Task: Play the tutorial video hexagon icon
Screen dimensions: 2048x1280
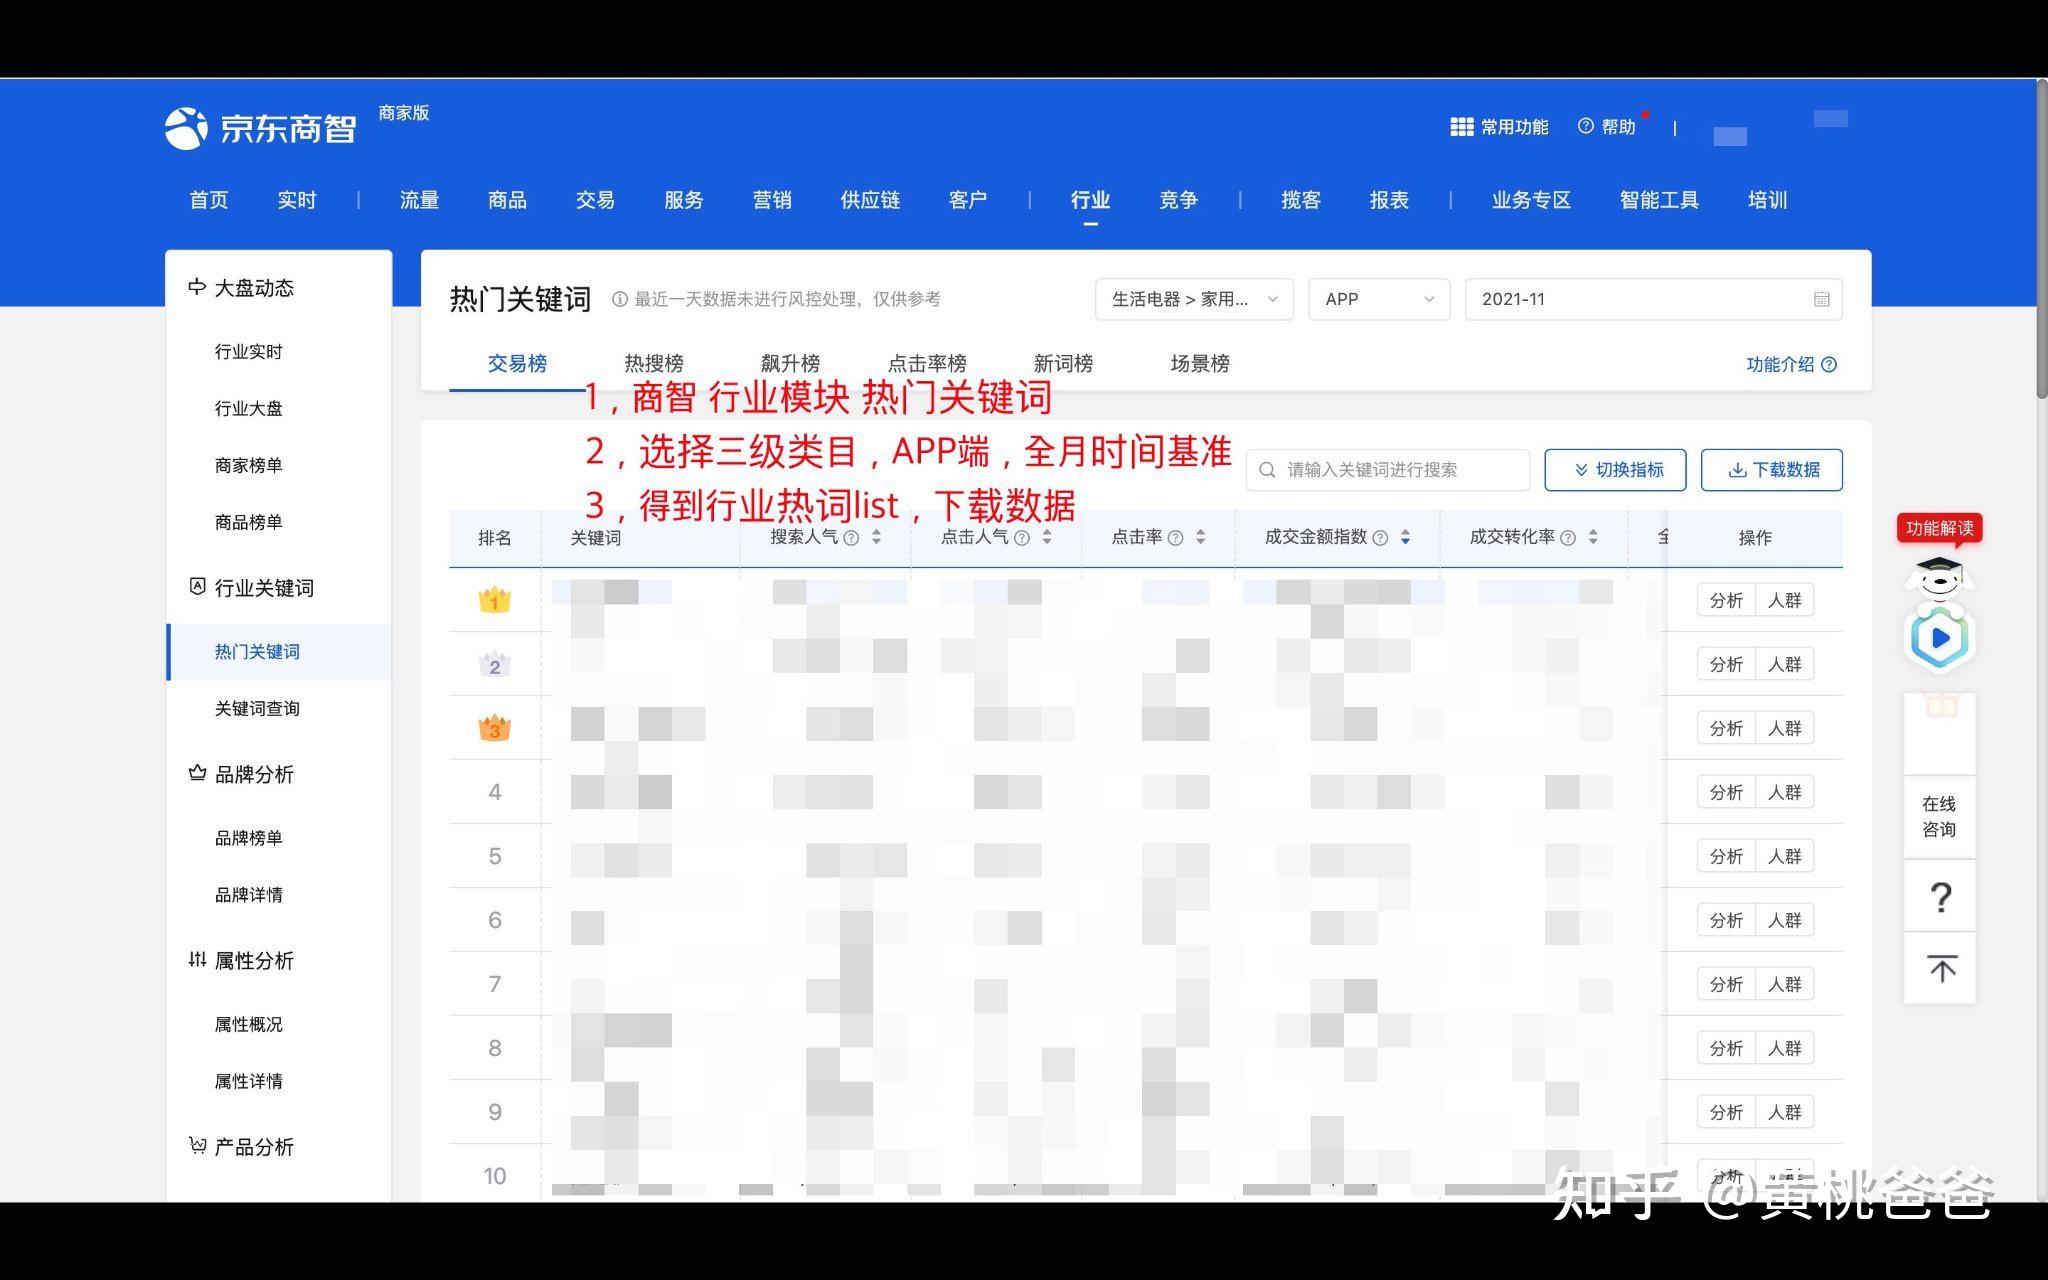Action: 1939,637
